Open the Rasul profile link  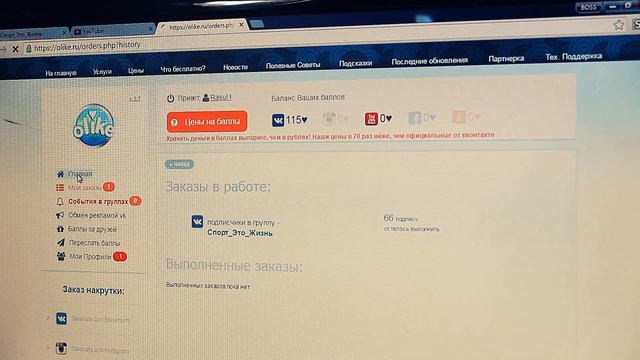click(x=220, y=98)
